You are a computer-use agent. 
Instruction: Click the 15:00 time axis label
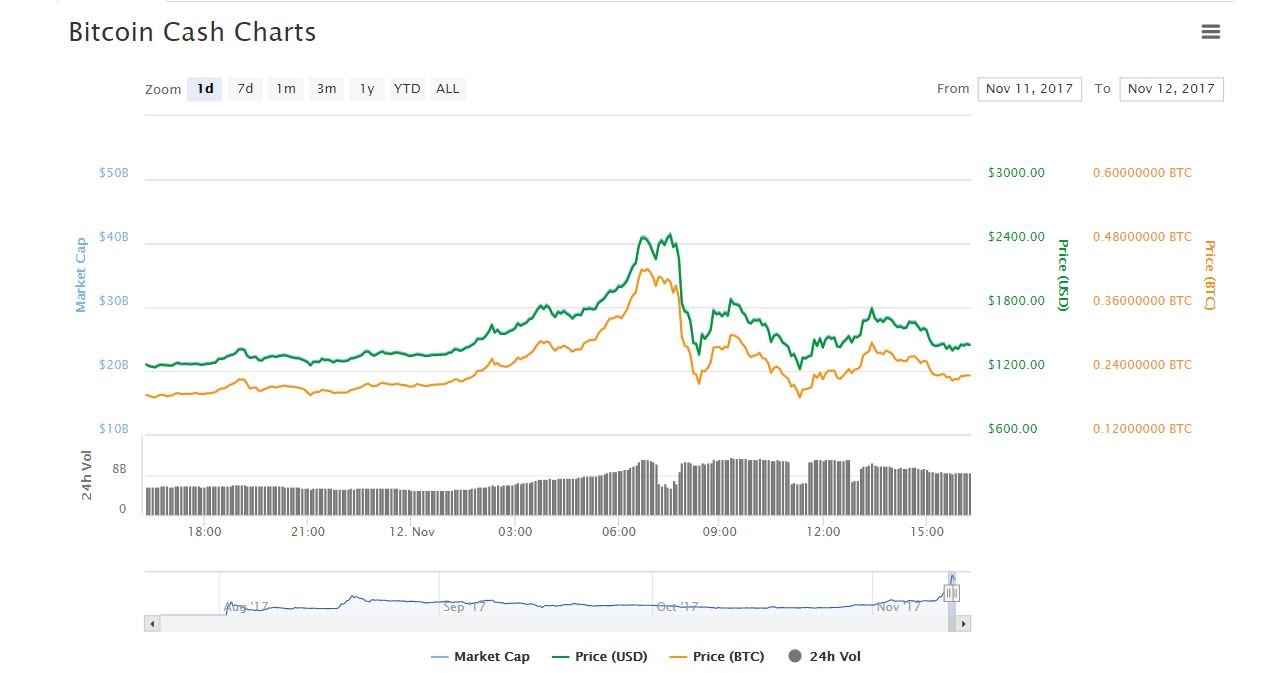(927, 532)
